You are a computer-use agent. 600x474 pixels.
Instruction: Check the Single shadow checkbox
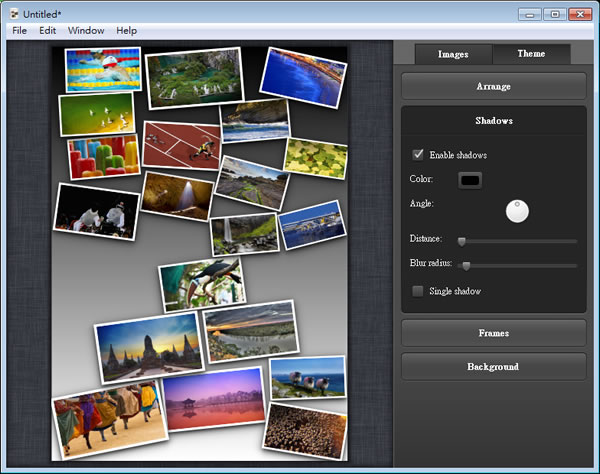418,291
